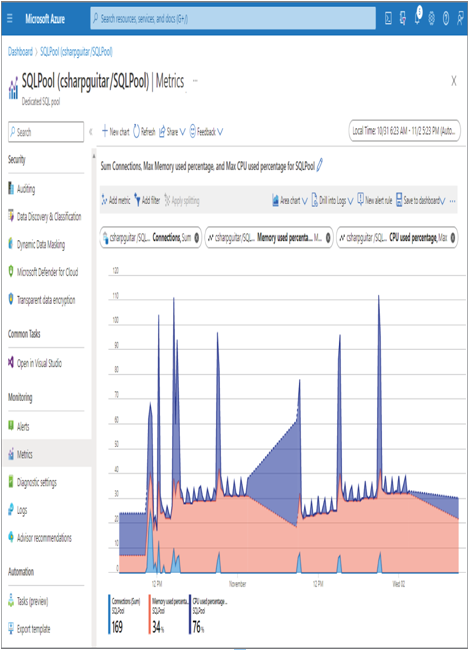Viewport: 468px width, 650px height.
Task: Edit the chart title with pencil icon
Action: [320, 166]
